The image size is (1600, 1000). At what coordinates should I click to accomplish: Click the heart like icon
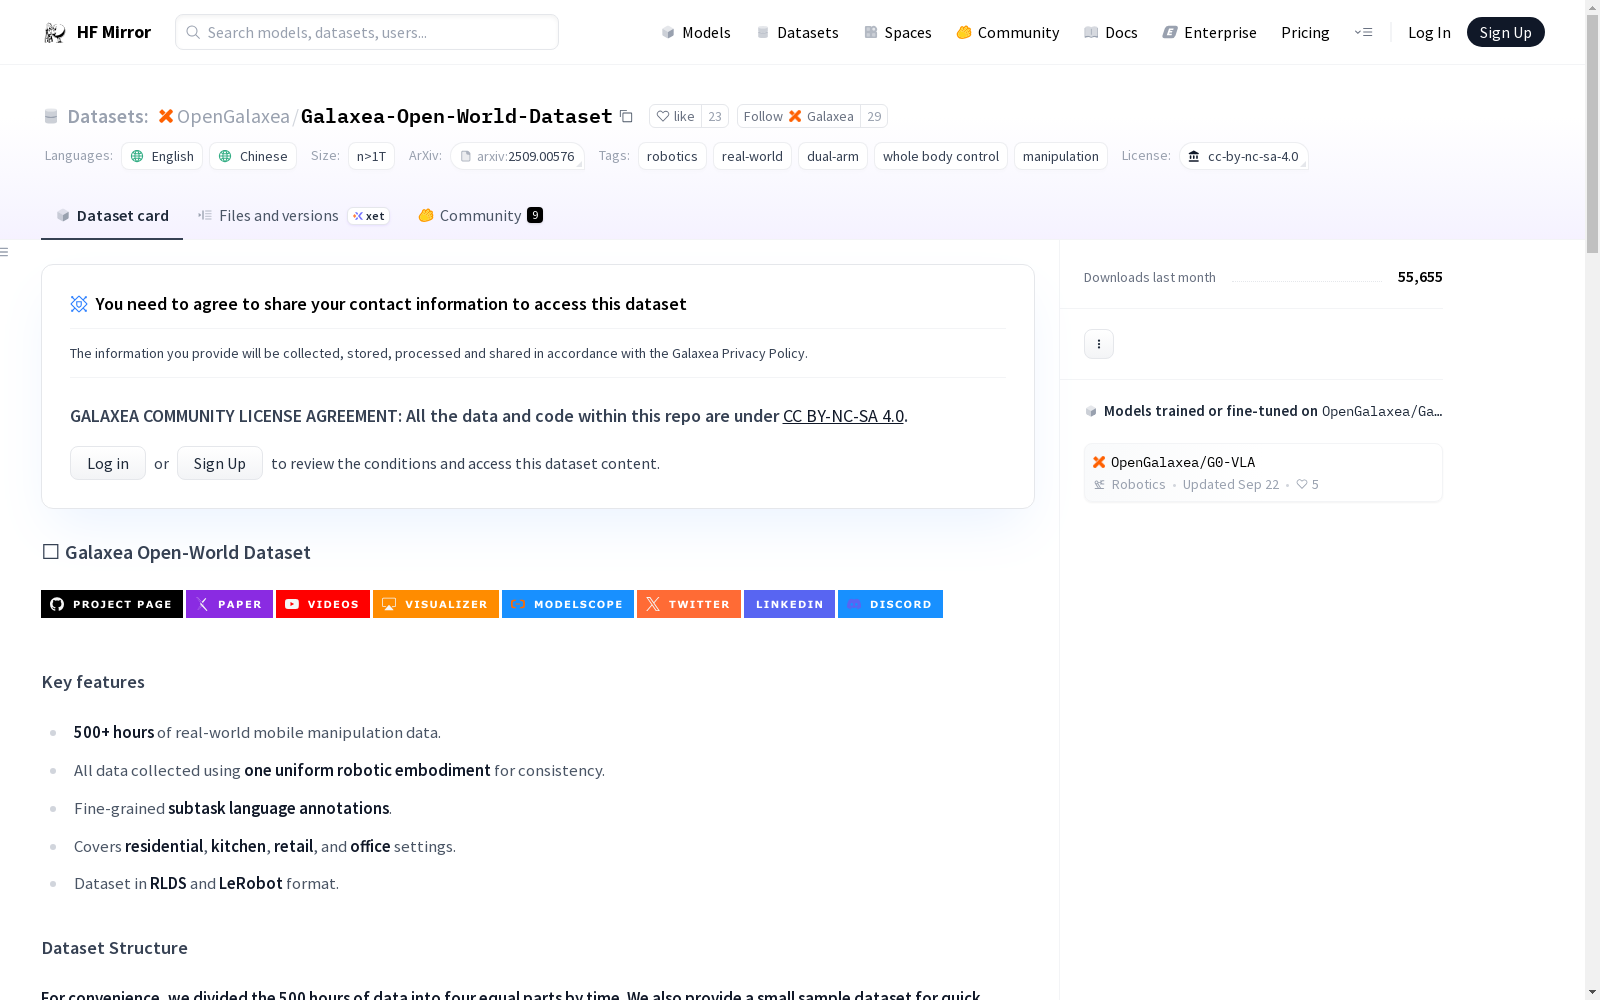[x=663, y=116]
